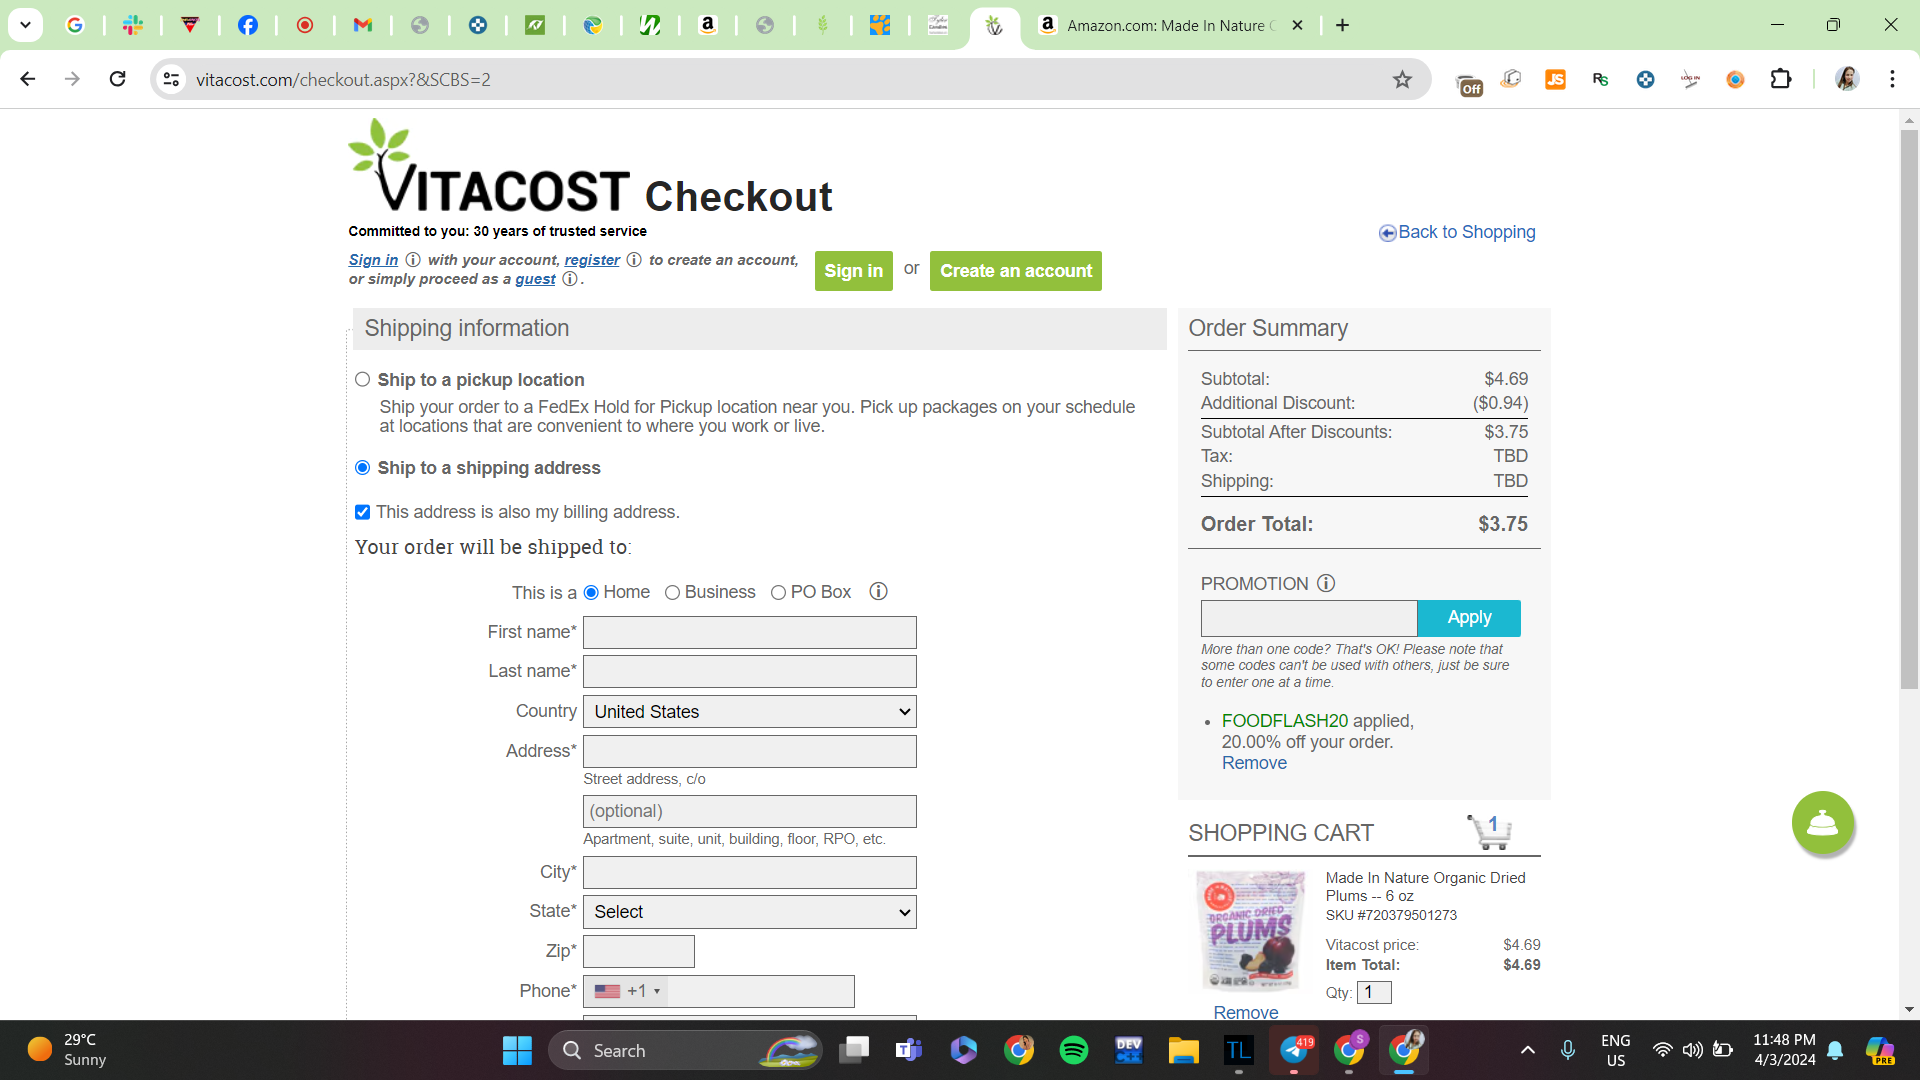Open the green concierge bell chat button
1920x1080 pixels.
(1823, 823)
